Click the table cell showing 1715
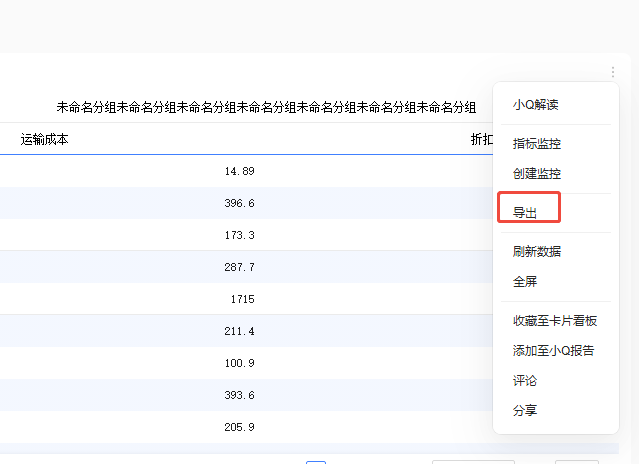The image size is (639, 464). click(x=241, y=299)
